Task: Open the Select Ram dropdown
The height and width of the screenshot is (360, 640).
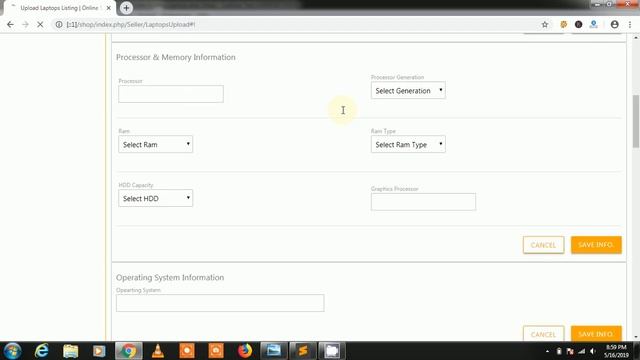Action: [156, 144]
